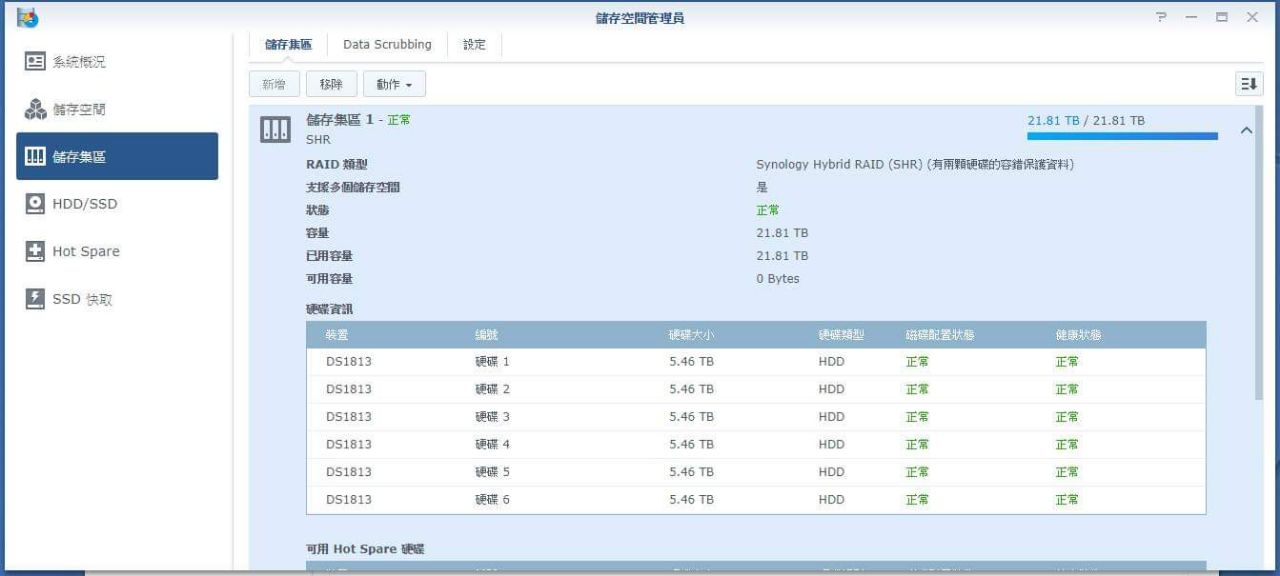Open the 動作 action dropdown
The image size is (1280, 576).
394,85
